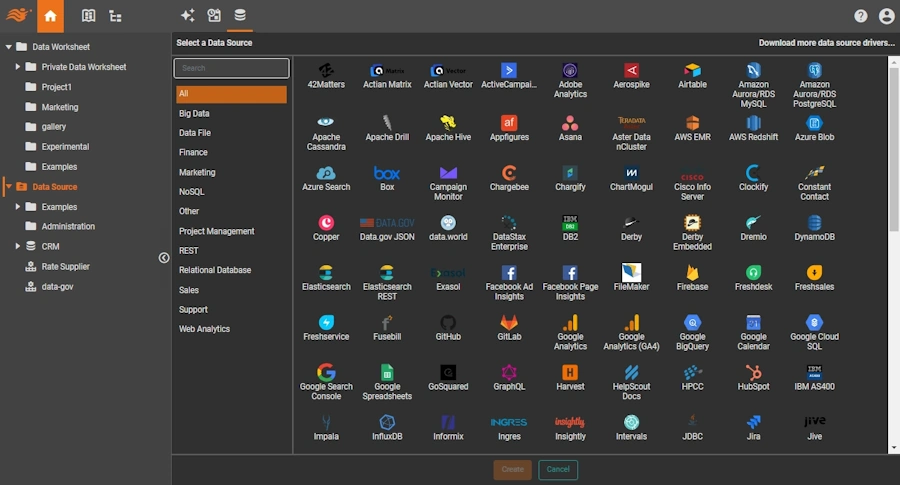Screen dimensions: 900x485
Task: Click the Home icon in top bar
Action: point(50,16)
